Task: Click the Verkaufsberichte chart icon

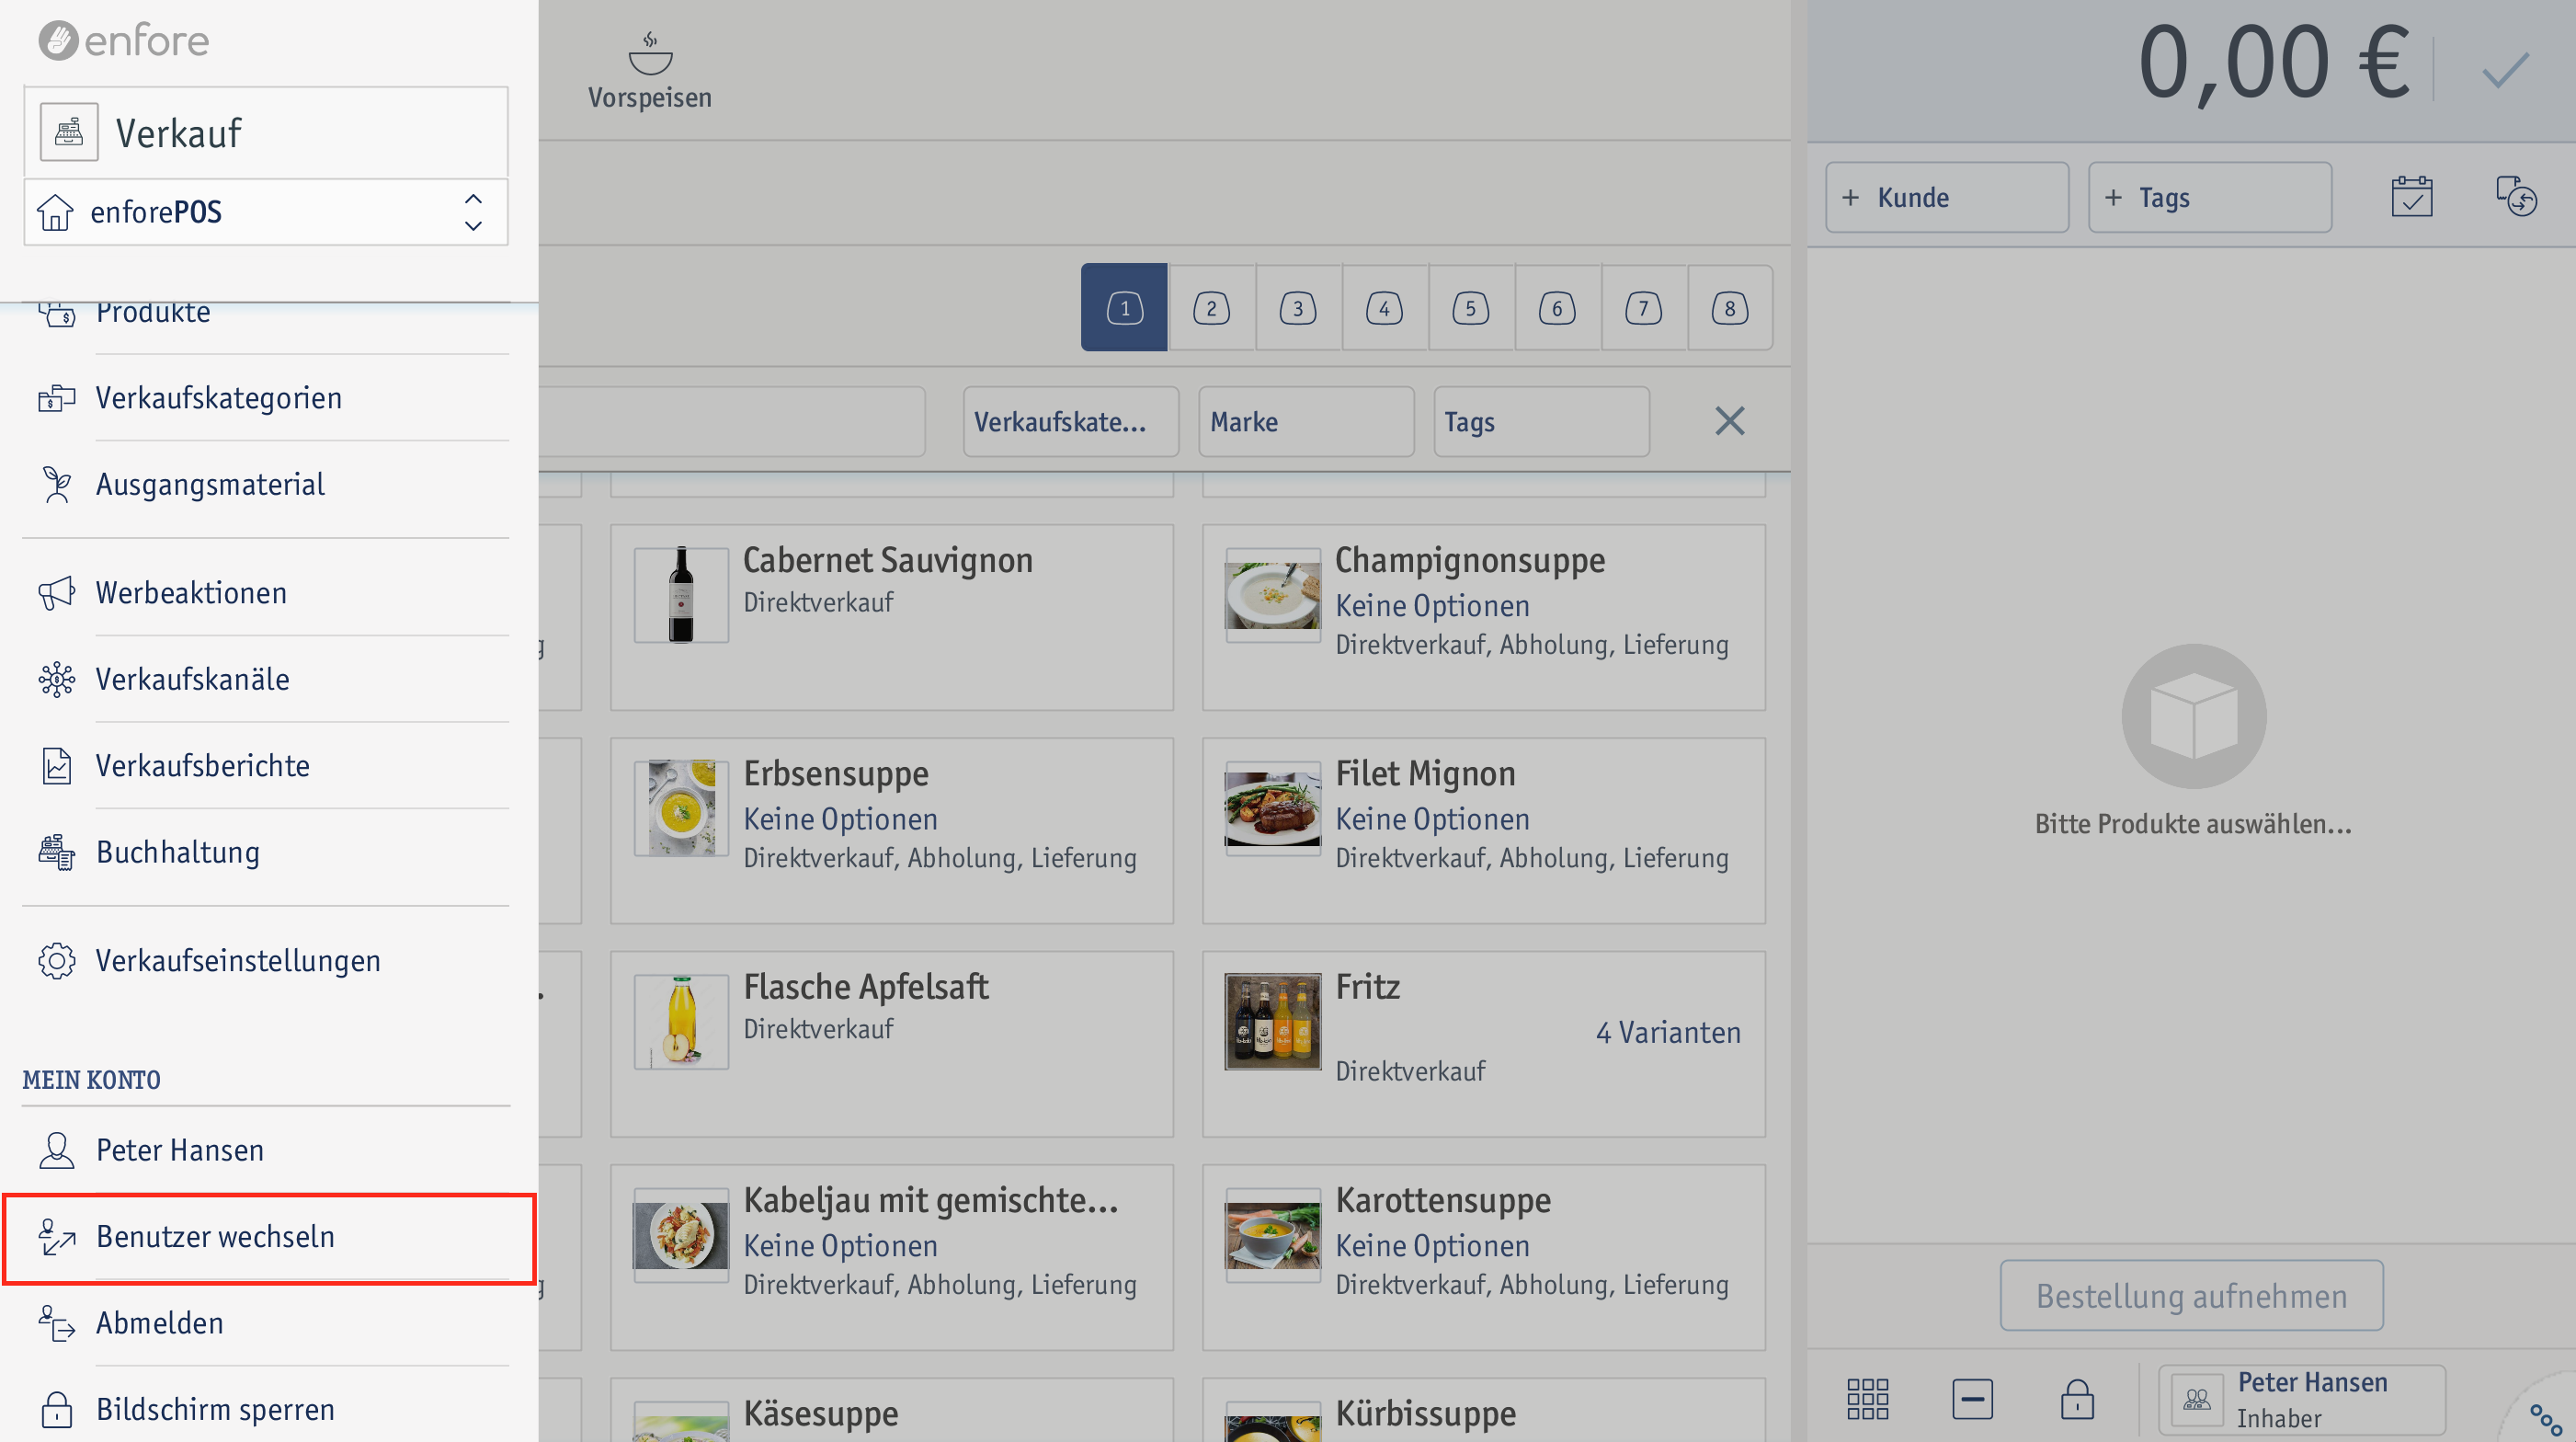Action: [x=57, y=766]
